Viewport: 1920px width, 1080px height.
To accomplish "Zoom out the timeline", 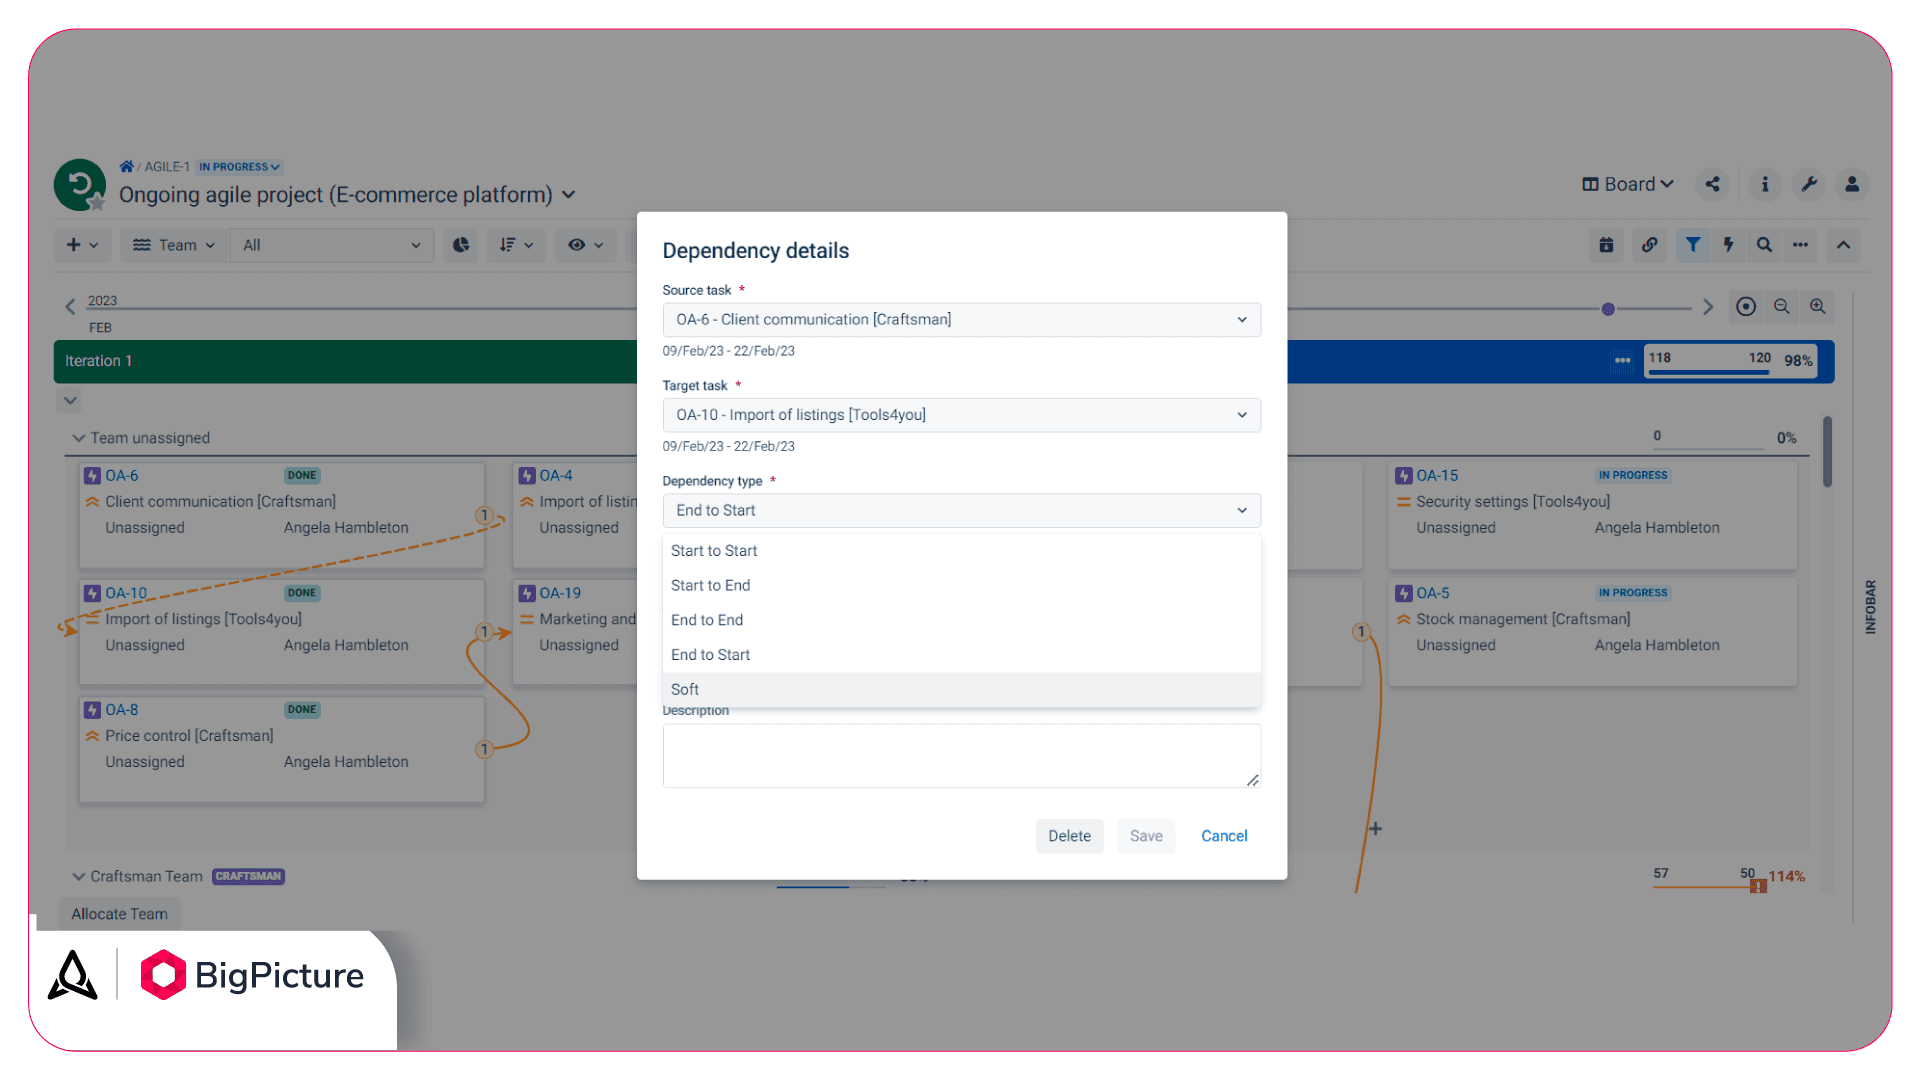I will click(1782, 307).
